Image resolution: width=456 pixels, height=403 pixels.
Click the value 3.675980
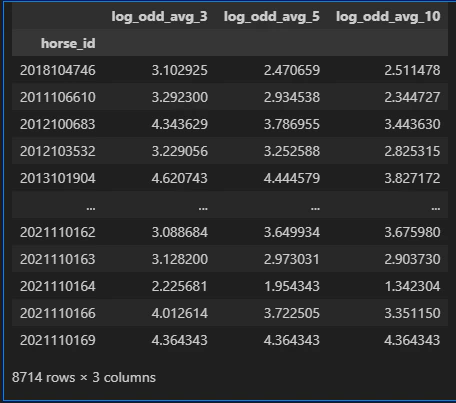412,232
